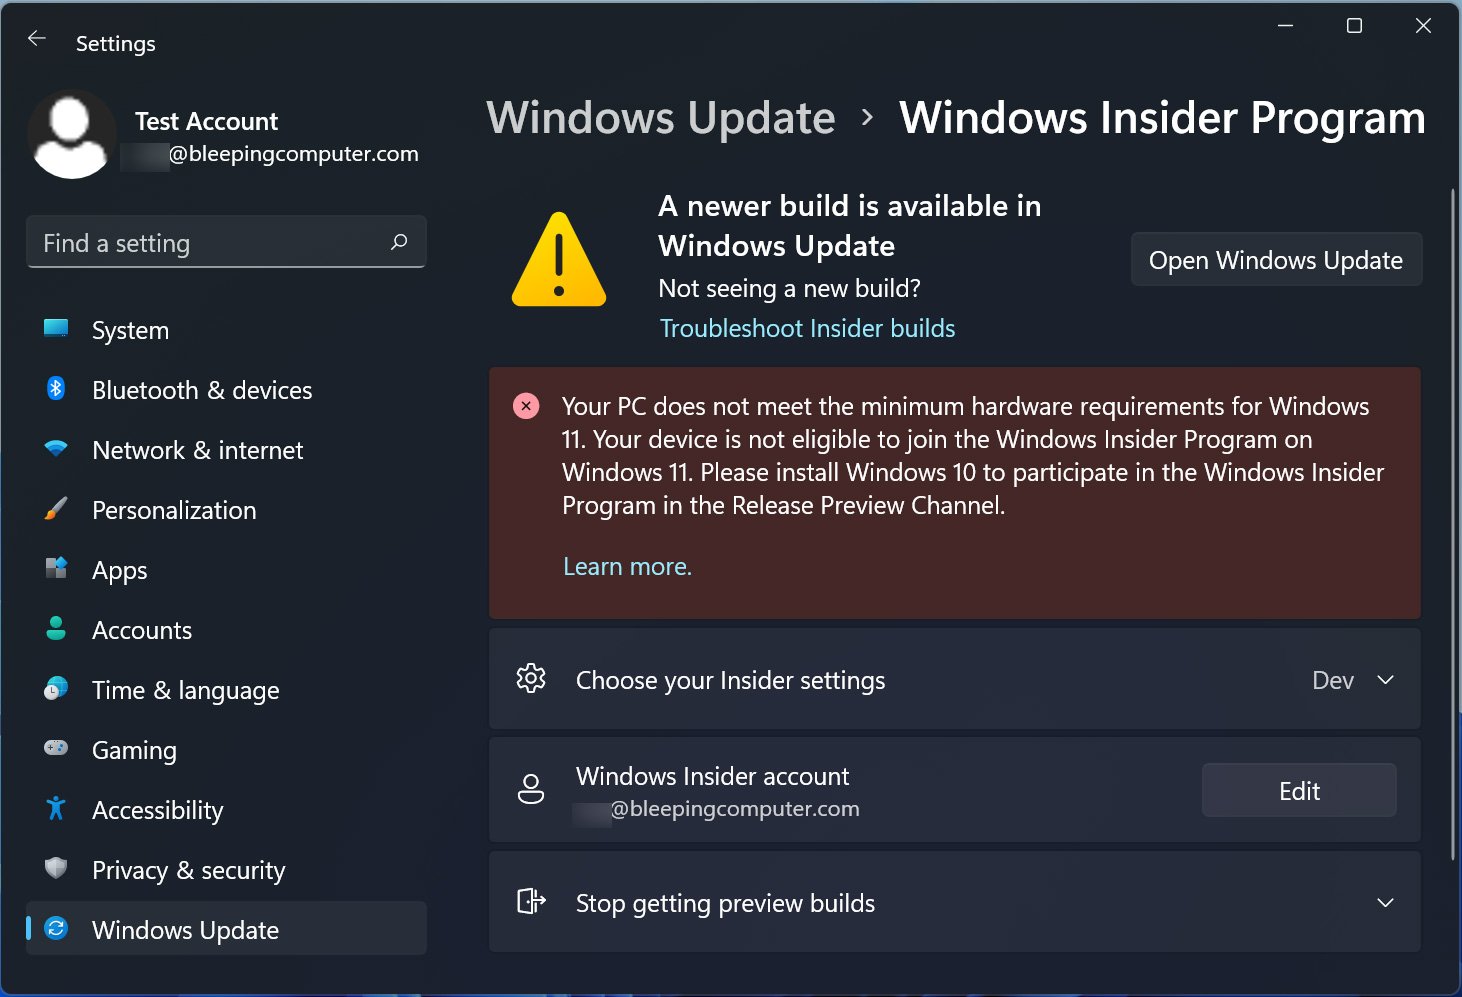The image size is (1462, 997).
Task: Click the Time & language globe icon
Action: pyautogui.click(x=56, y=689)
